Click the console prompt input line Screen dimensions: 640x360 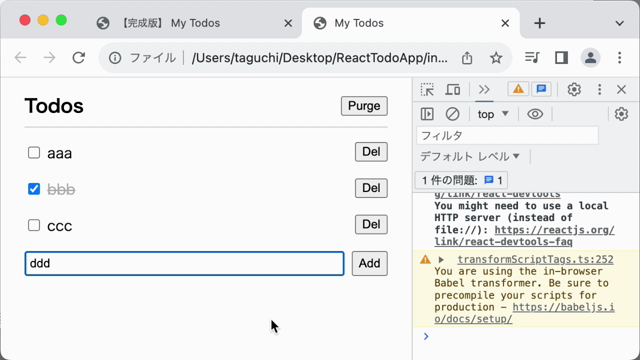531,336
